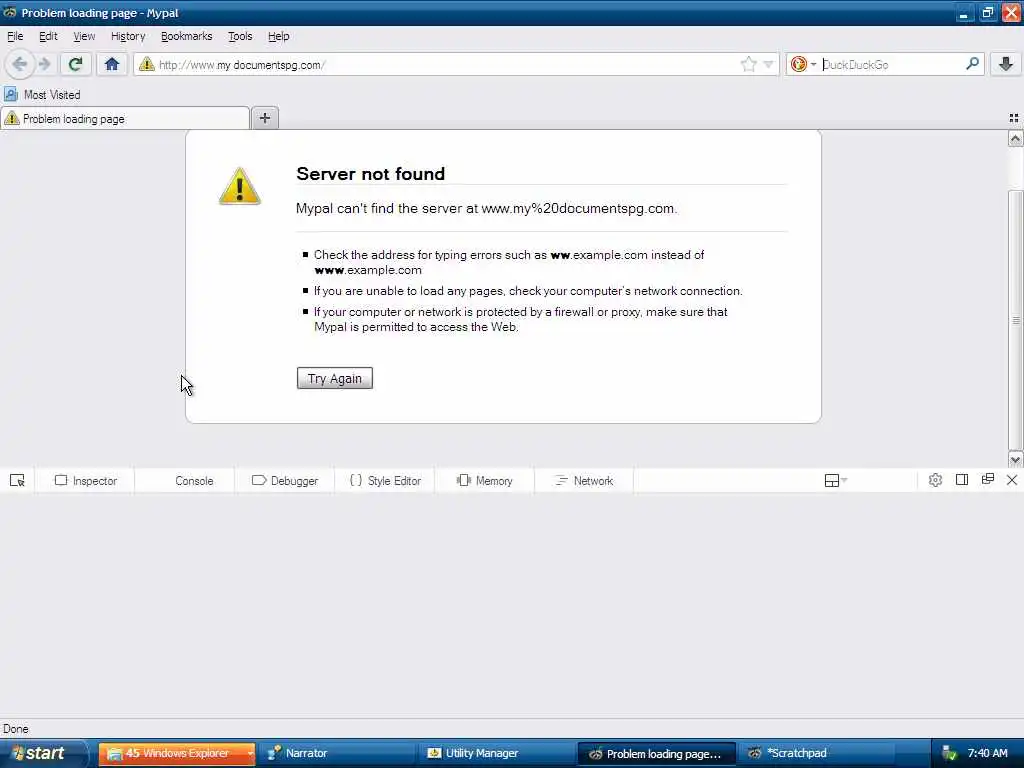Open the Bookmarks menu
Screen dimensions: 1024x768
(186, 36)
